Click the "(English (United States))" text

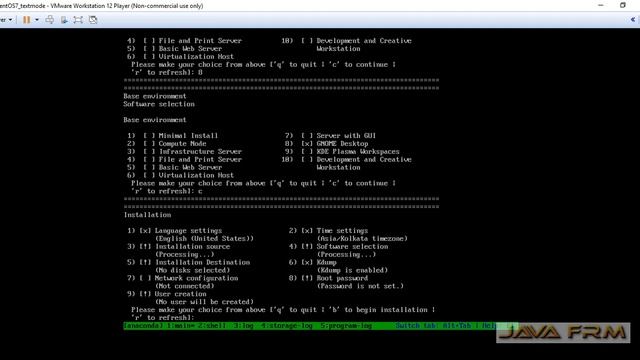[204, 239]
